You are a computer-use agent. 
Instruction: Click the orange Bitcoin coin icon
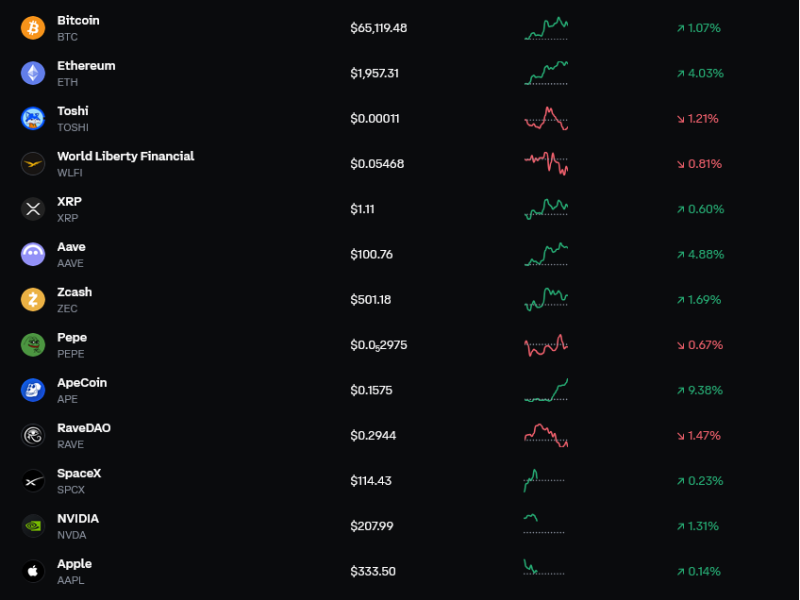click(33, 28)
